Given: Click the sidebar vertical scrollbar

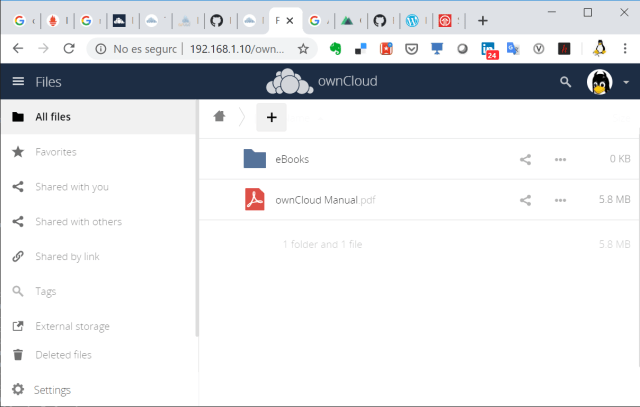Looking at the screenshot, I should click(197, 218).
